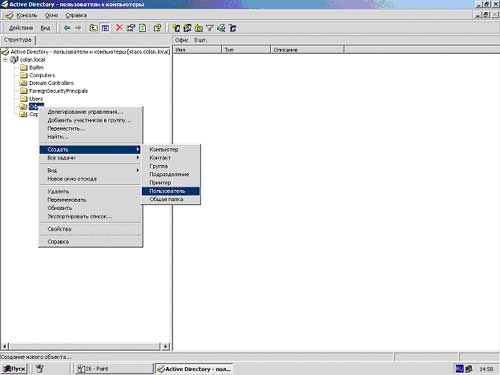
Task: Collapse the colan.local domain tree node
Action: (x=5, y=60)
